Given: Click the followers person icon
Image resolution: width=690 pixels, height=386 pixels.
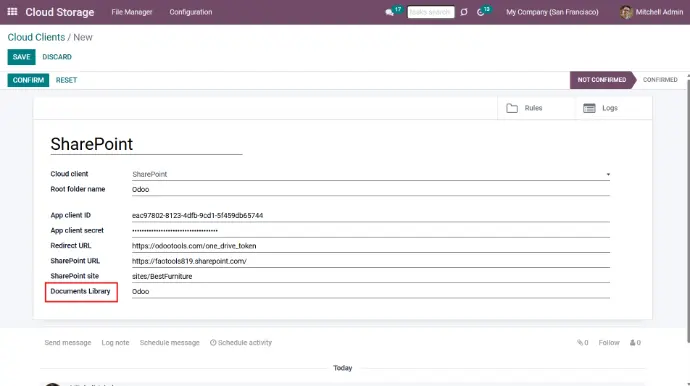Looking at the screenshot, I should [x=632, y=342].
